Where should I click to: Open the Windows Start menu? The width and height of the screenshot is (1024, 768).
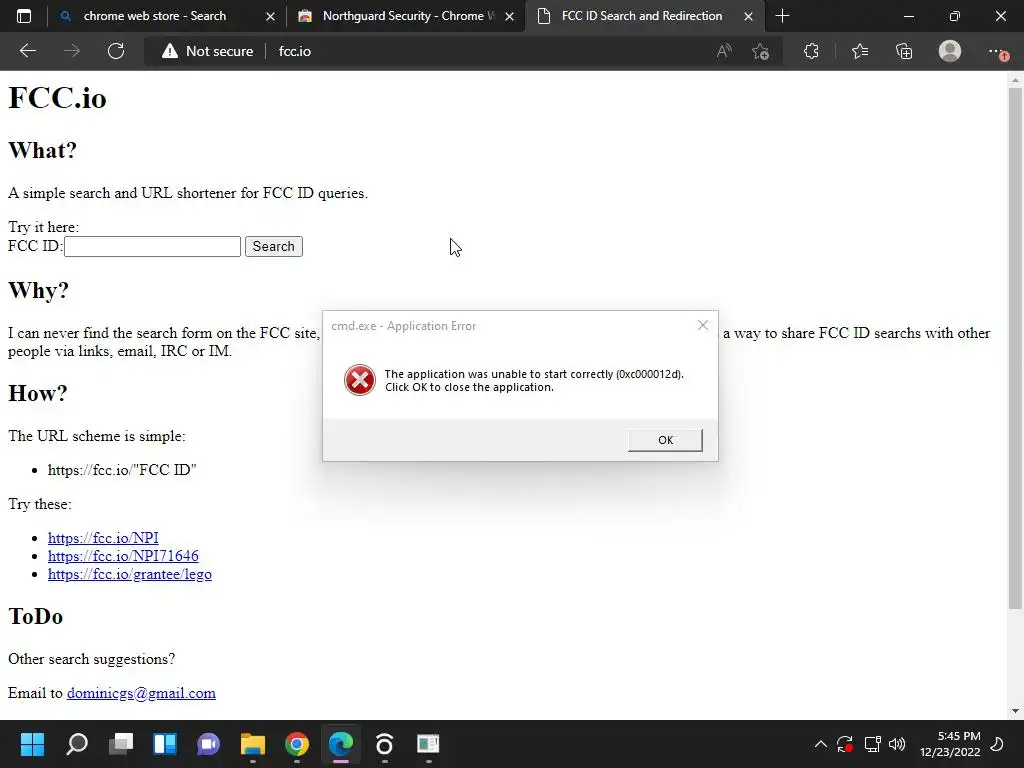(x=32, y=744)
